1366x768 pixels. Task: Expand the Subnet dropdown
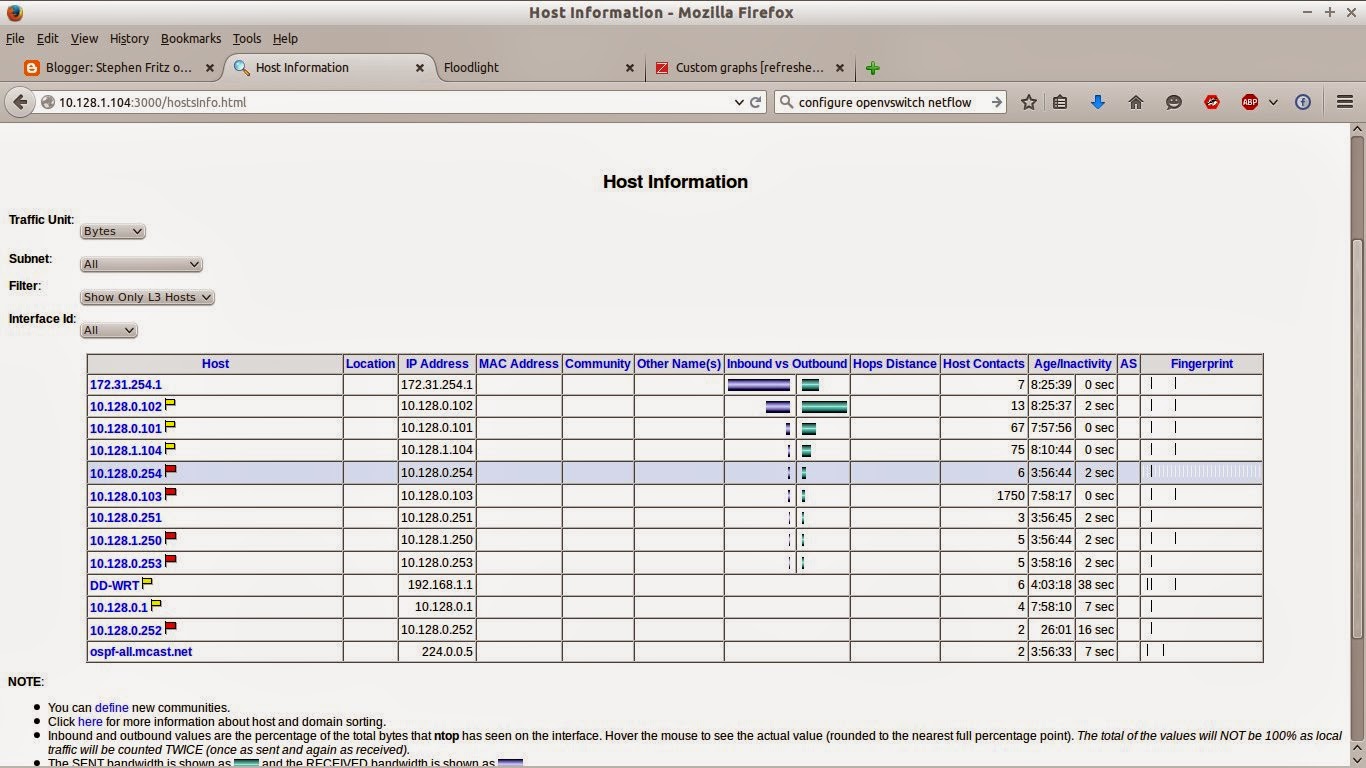[x=140, y=264]
